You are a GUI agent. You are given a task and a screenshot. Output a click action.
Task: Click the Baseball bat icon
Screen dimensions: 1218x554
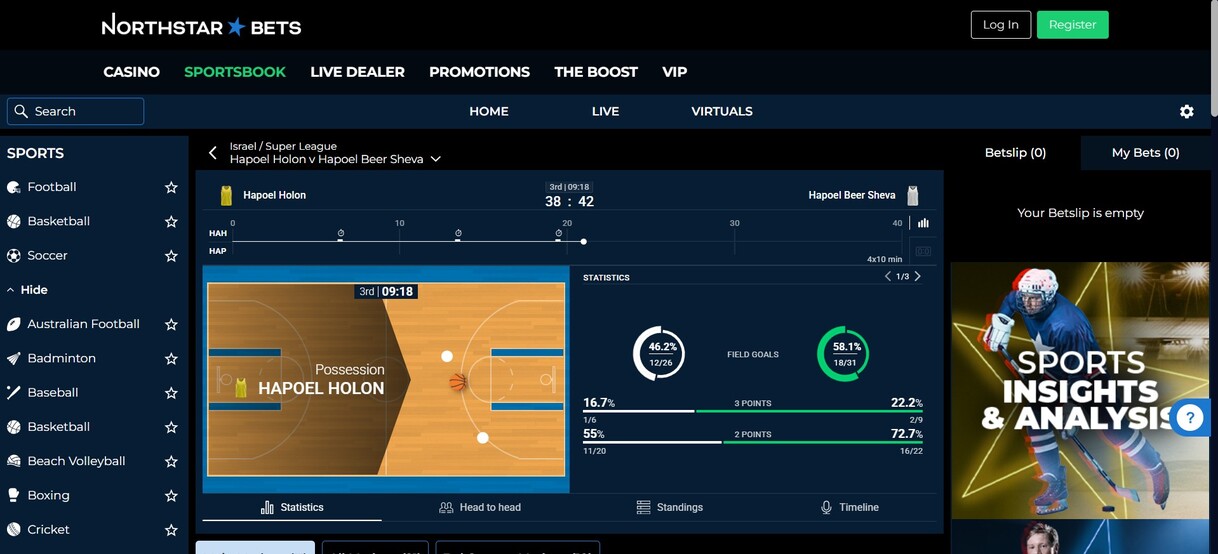(x=14, y=392)
